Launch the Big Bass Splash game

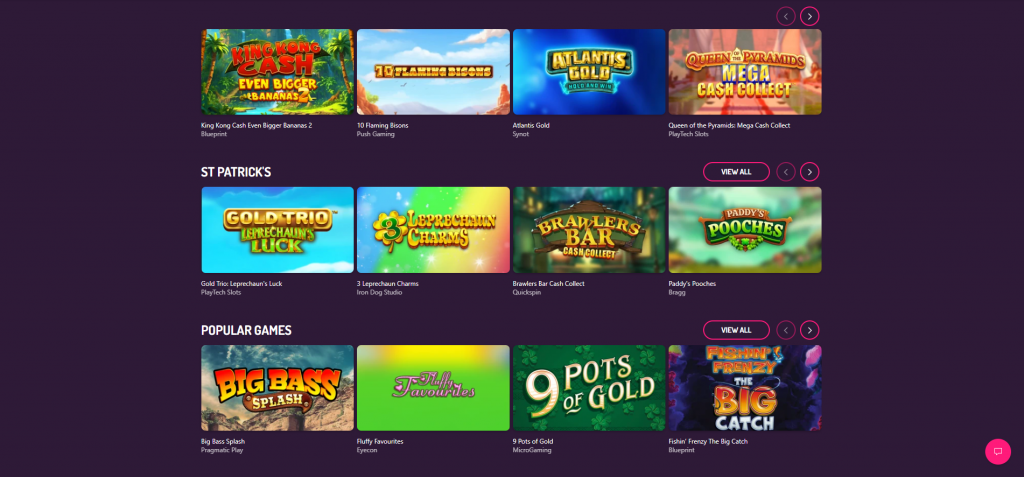[278, 388]
